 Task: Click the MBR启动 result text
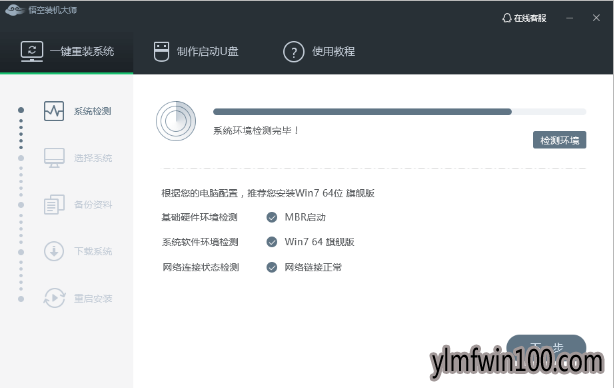[x=305, y=217]
